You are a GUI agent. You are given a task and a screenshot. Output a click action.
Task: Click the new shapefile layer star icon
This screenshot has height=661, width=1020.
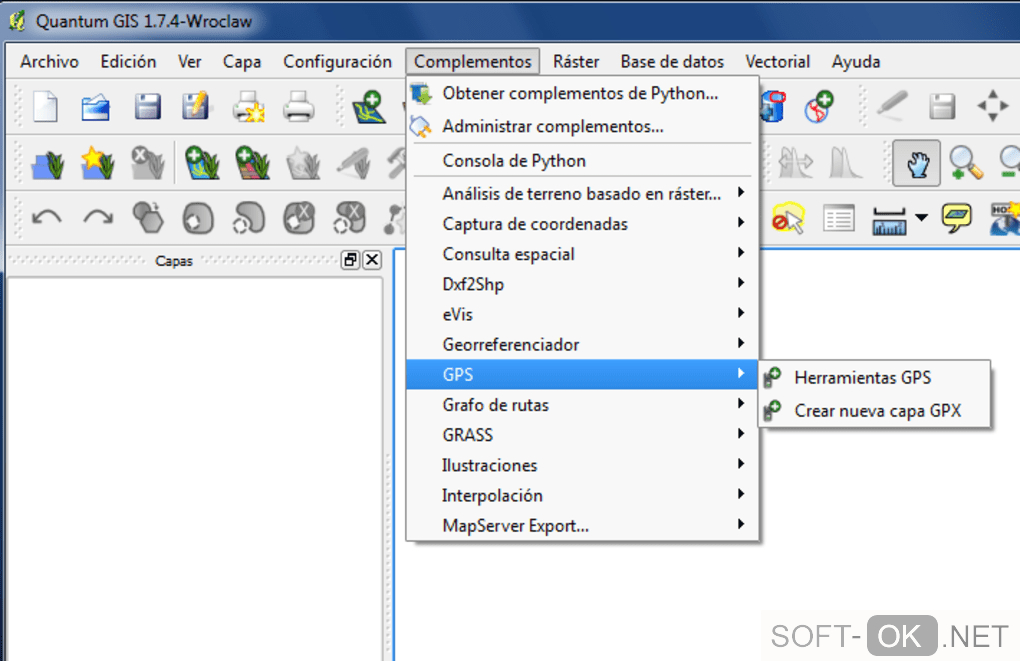(x=98, y=163)
